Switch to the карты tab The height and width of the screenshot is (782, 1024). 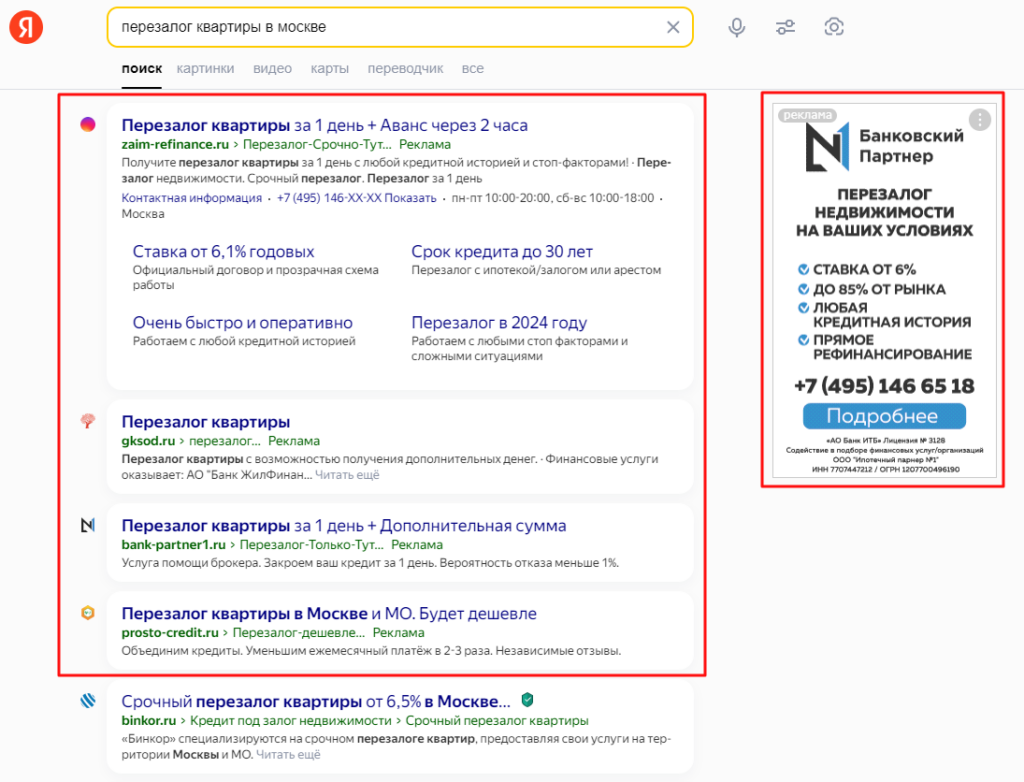(330, 69)
